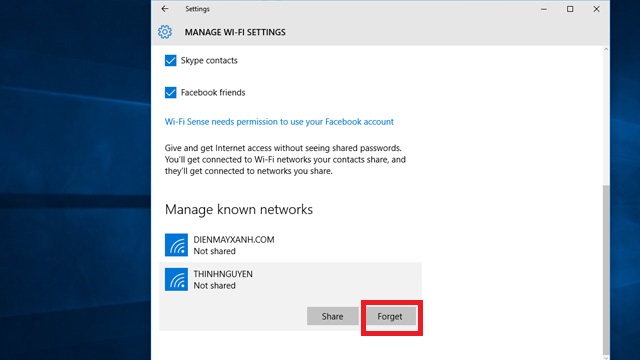Click the Skype contacts label
Viewport: 640px width, 360px height.
point(209,60)
